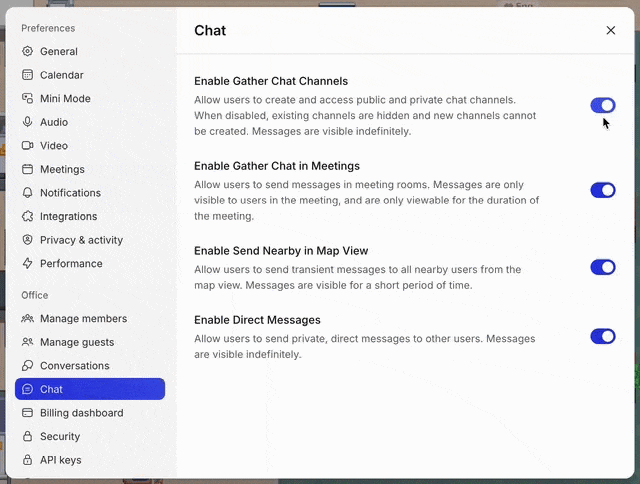Click the Manage guests icon

tap(27, 342)
